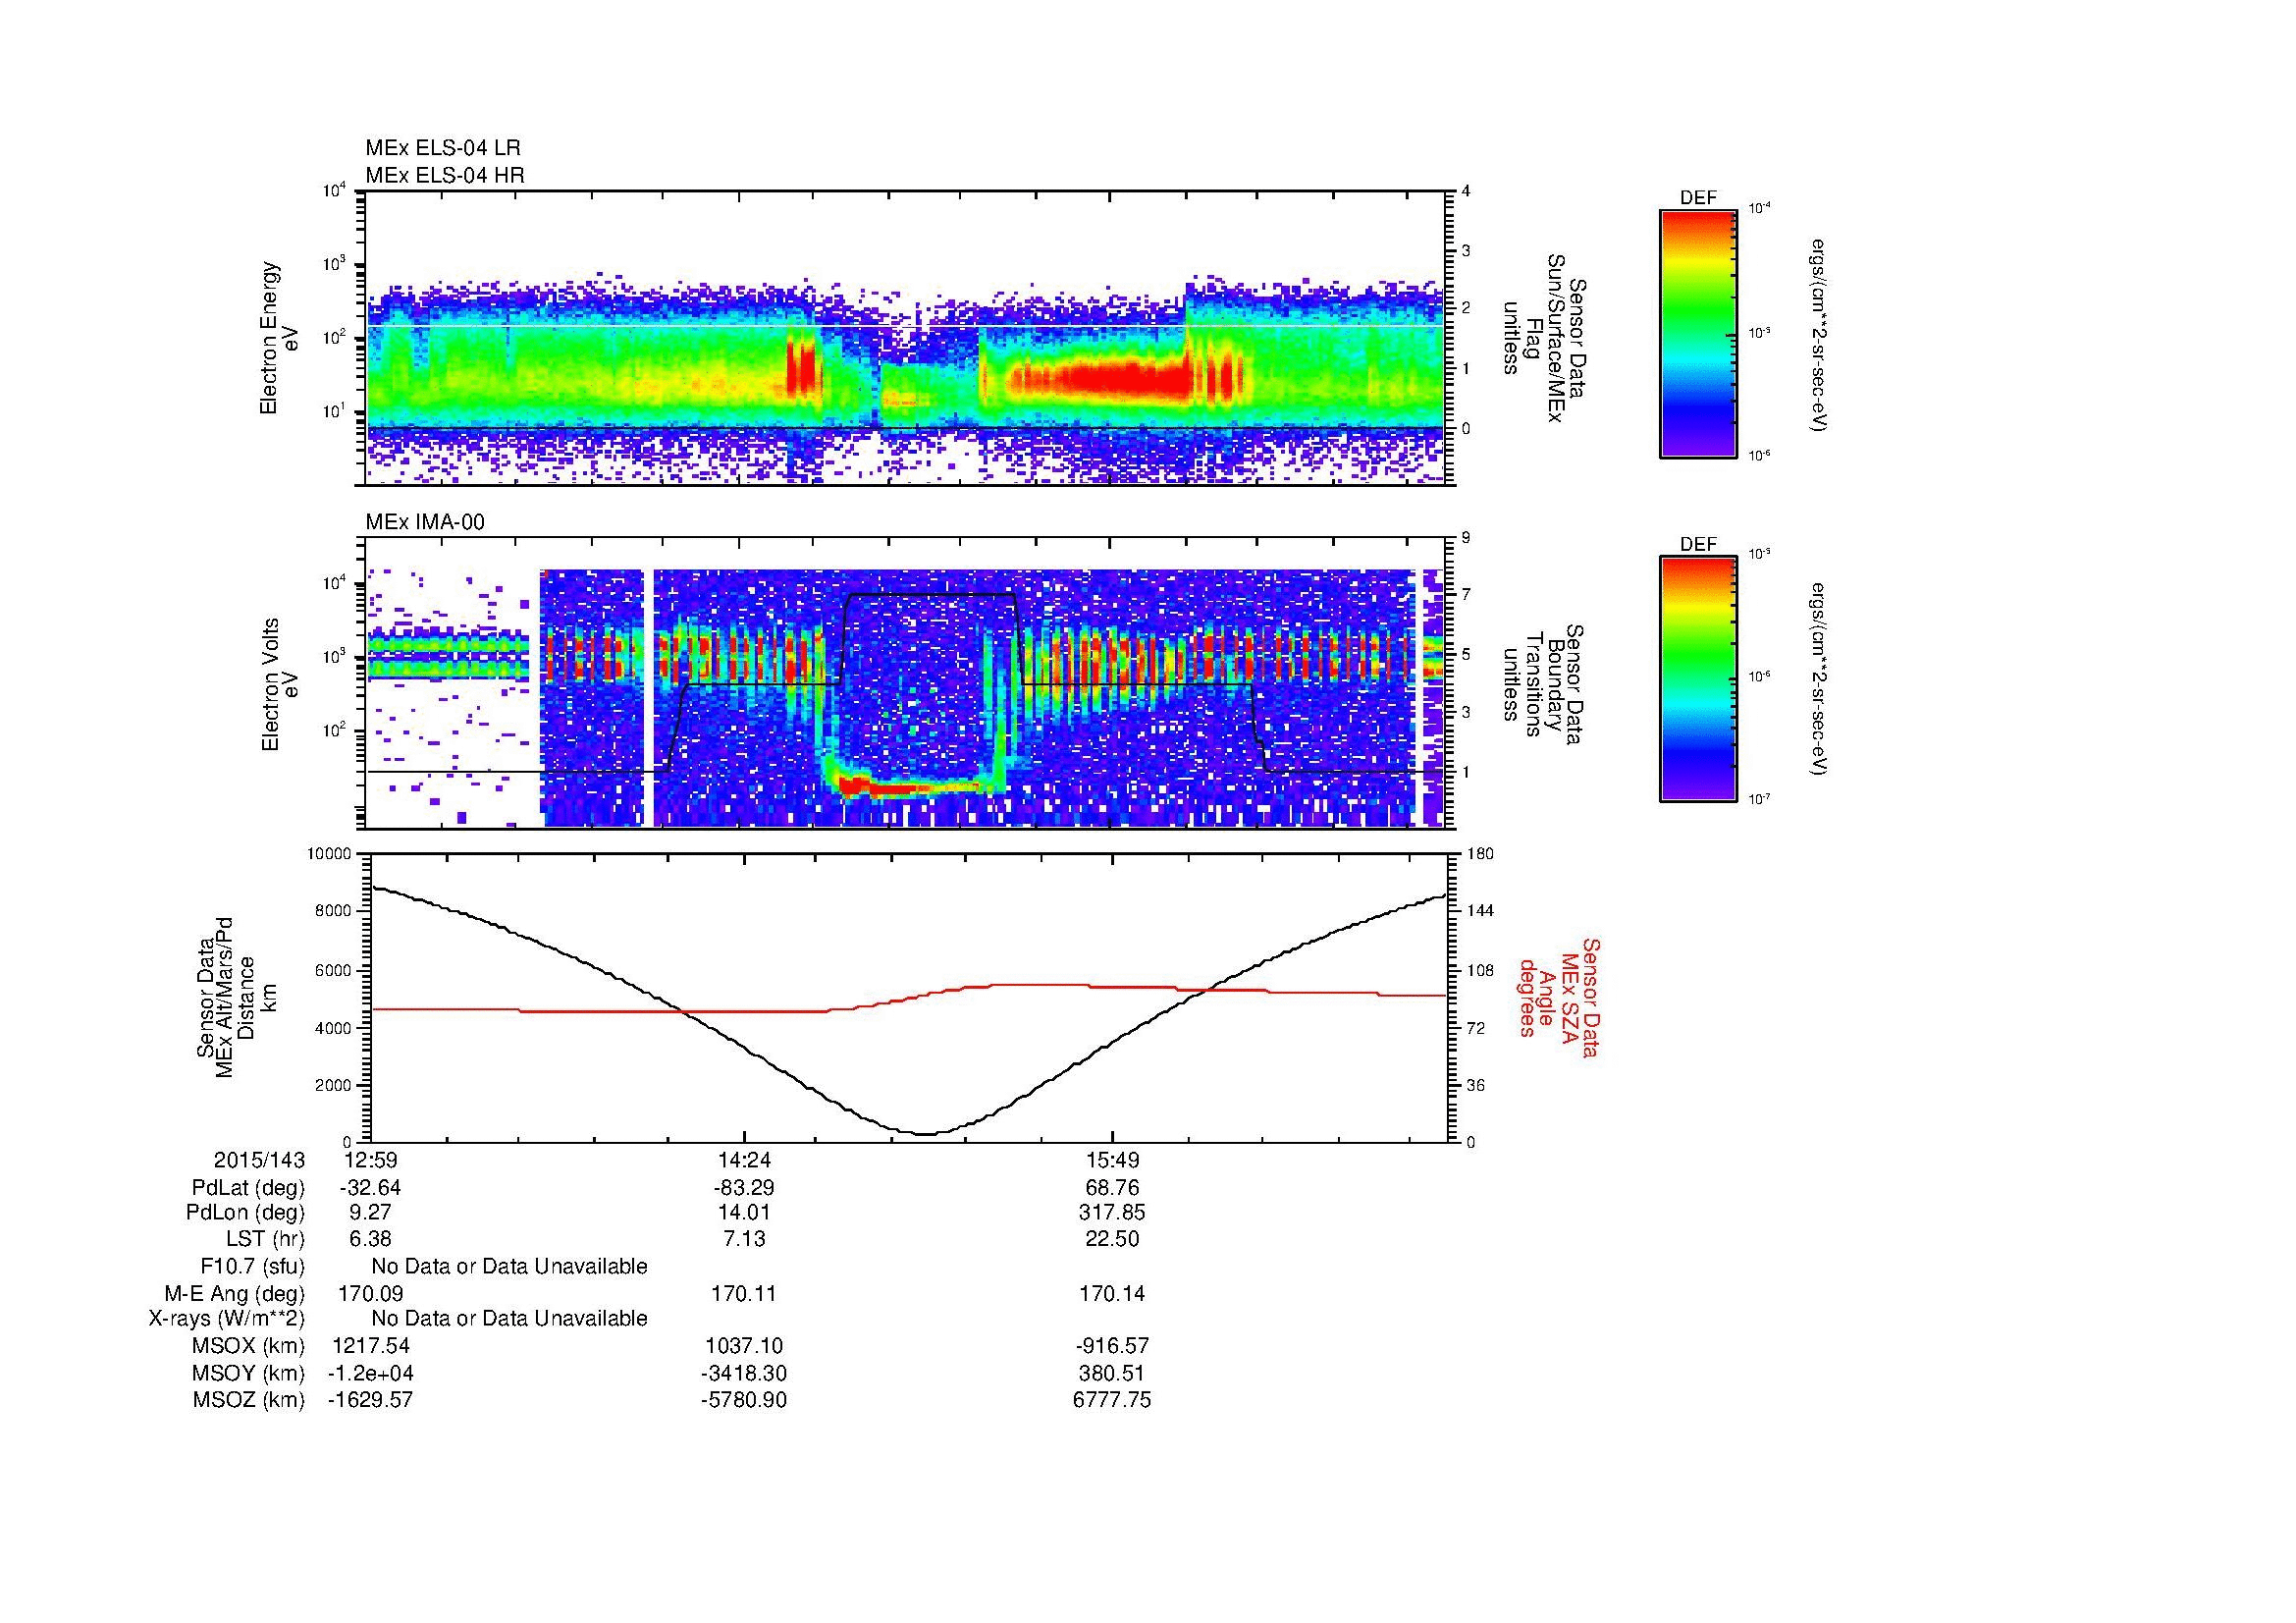Click X-rays 'No Data or Data Unavailable' text
Screen dimensions: 2296x1623
(509, 1319)
